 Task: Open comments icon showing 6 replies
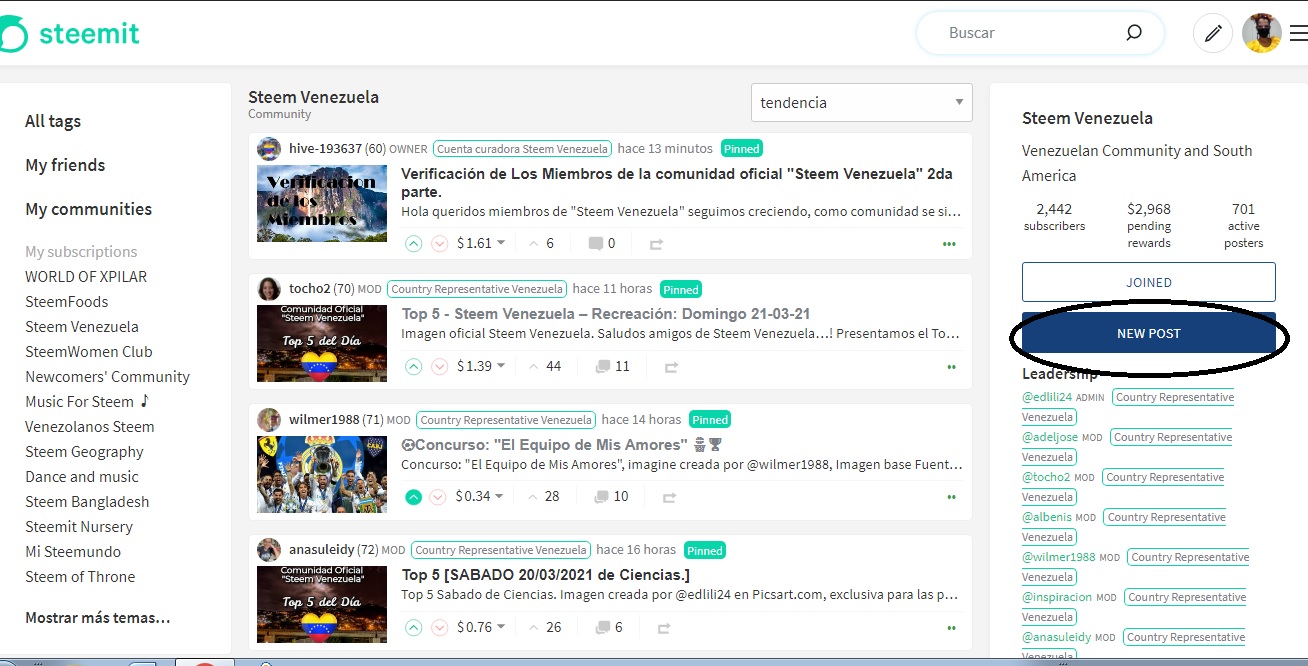[x=603, y=627]
